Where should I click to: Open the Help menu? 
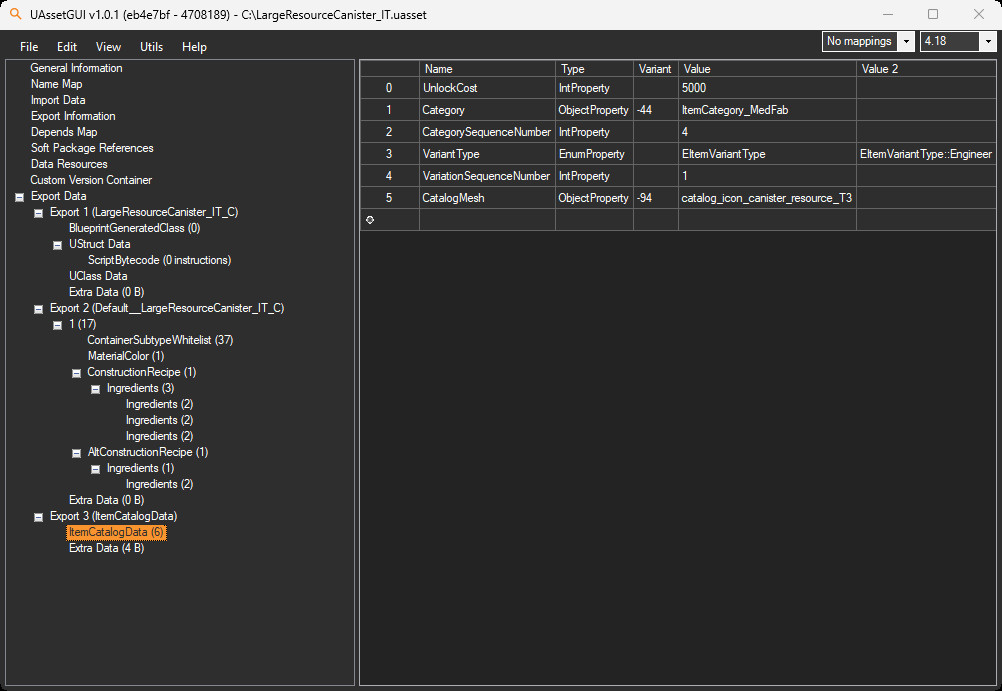194,47
